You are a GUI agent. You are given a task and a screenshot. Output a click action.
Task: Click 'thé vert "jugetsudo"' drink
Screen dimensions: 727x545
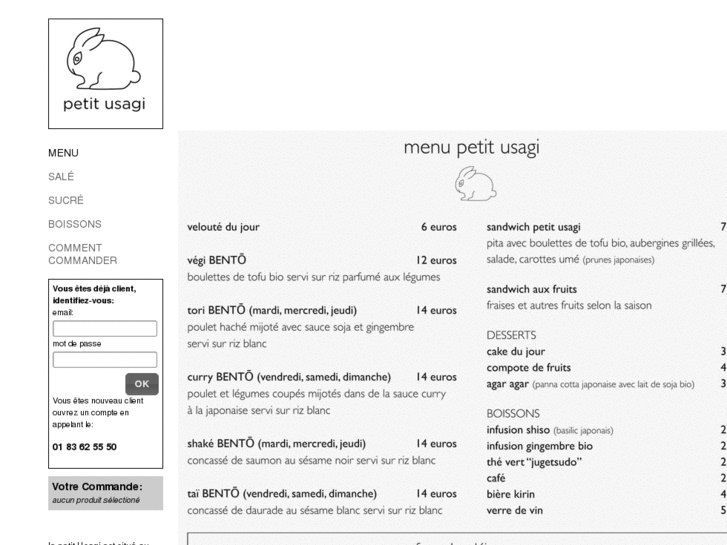pyautogui.click(x=534, y=462)
